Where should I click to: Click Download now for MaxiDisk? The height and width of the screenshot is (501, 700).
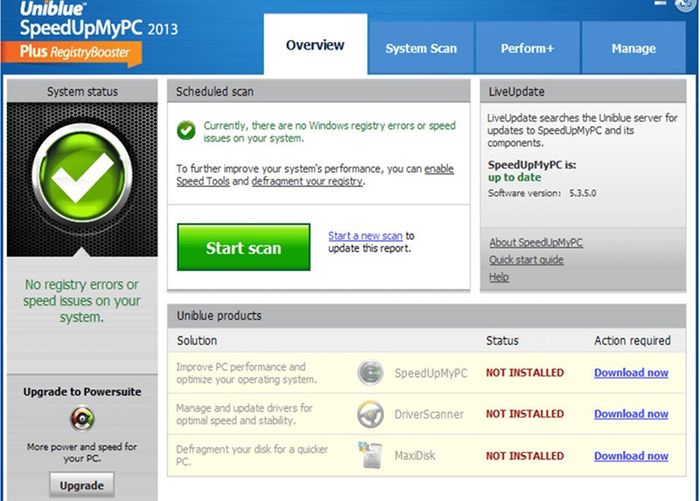pos(631,456)
